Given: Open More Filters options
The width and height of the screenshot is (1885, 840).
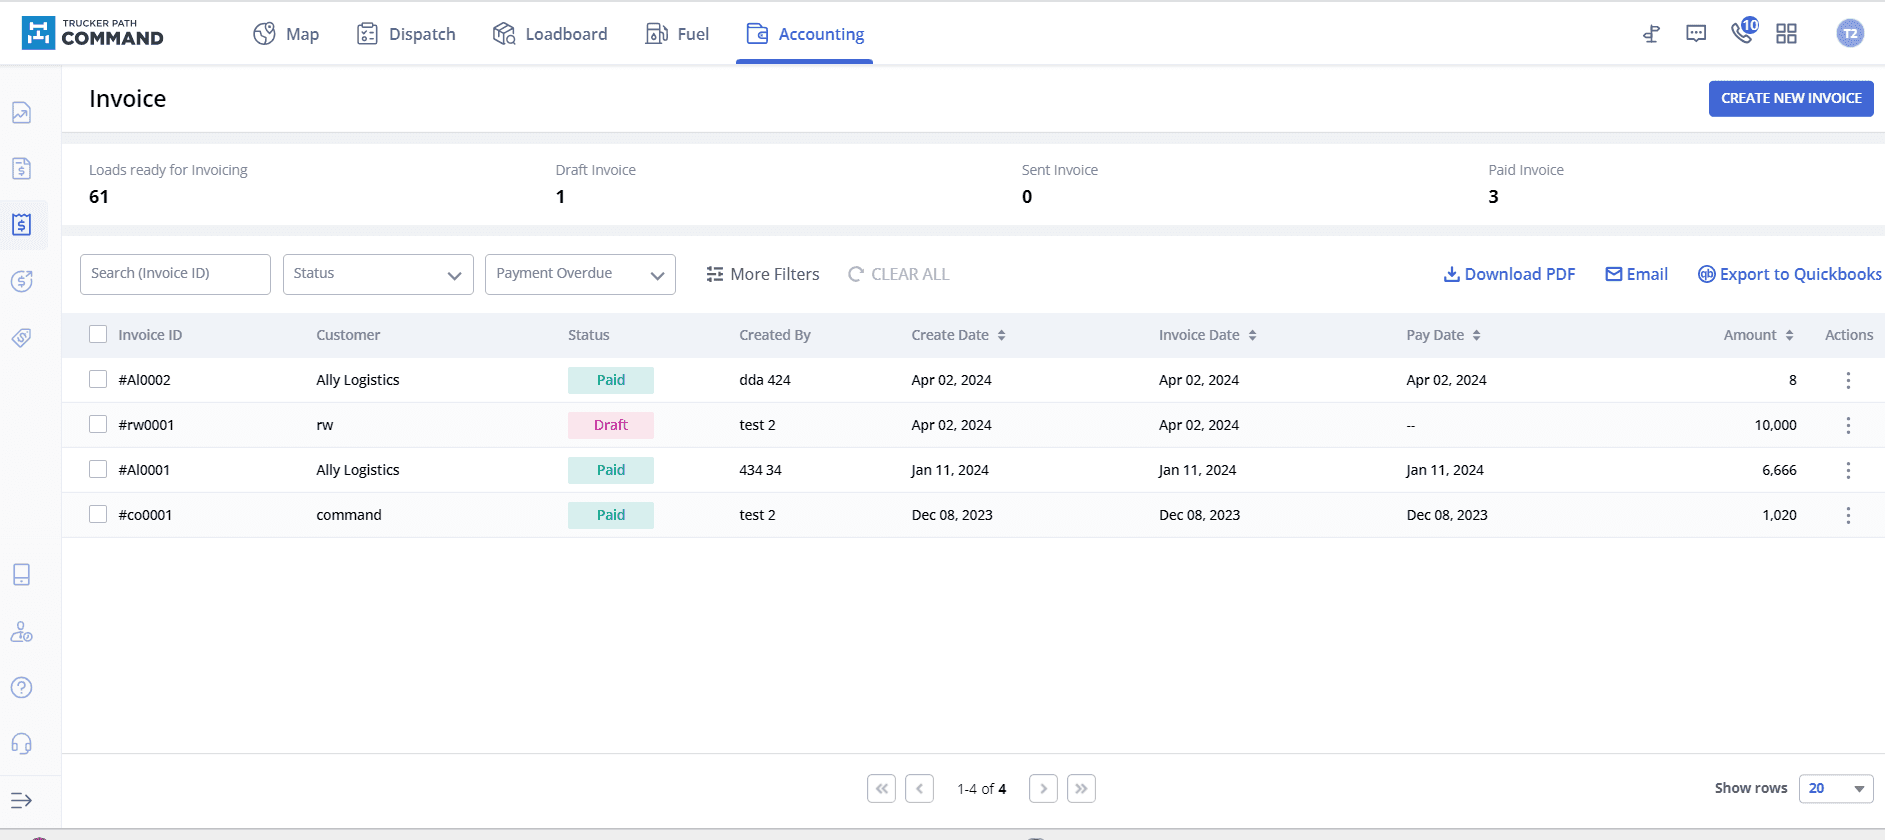Looking at the screenshot, I should (763, 274).
